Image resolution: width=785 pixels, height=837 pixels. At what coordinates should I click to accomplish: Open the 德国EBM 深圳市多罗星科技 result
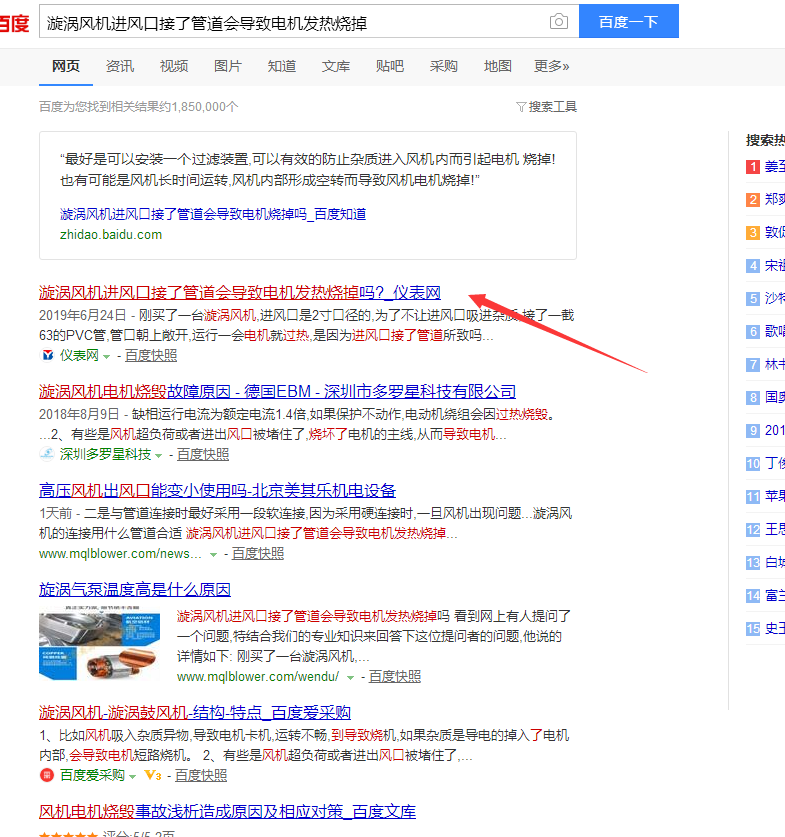point(277,391)
